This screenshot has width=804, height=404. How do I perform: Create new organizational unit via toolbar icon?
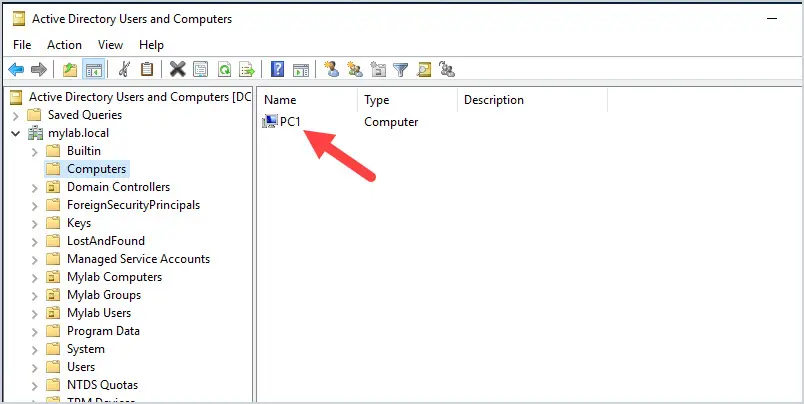[378, 69]
